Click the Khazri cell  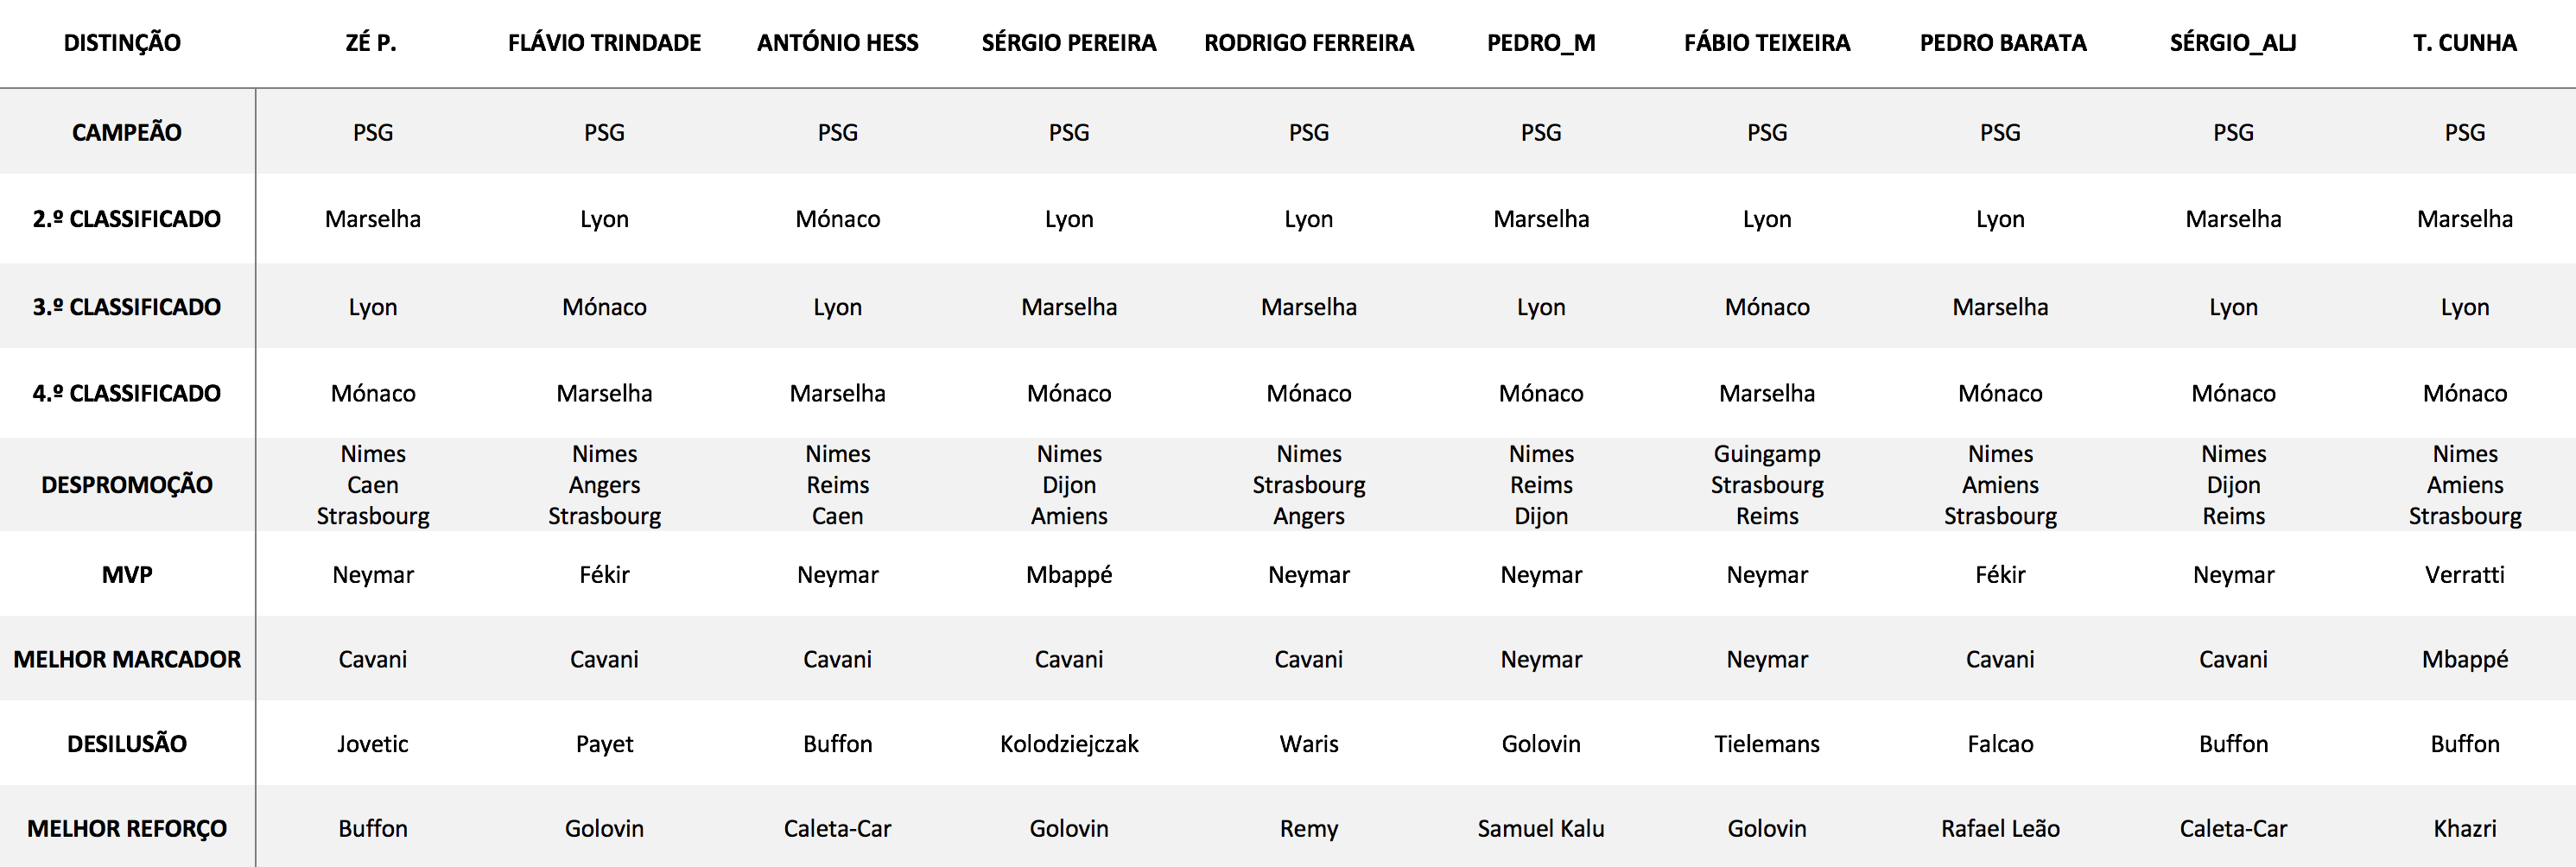pyautogui.click(x=2464, y=828)
